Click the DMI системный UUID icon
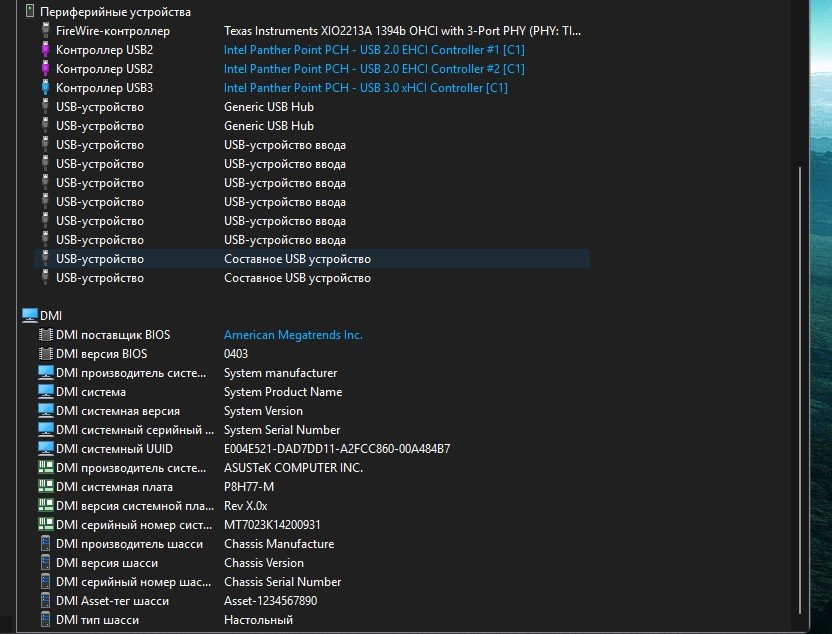 [x=45, y=449]
